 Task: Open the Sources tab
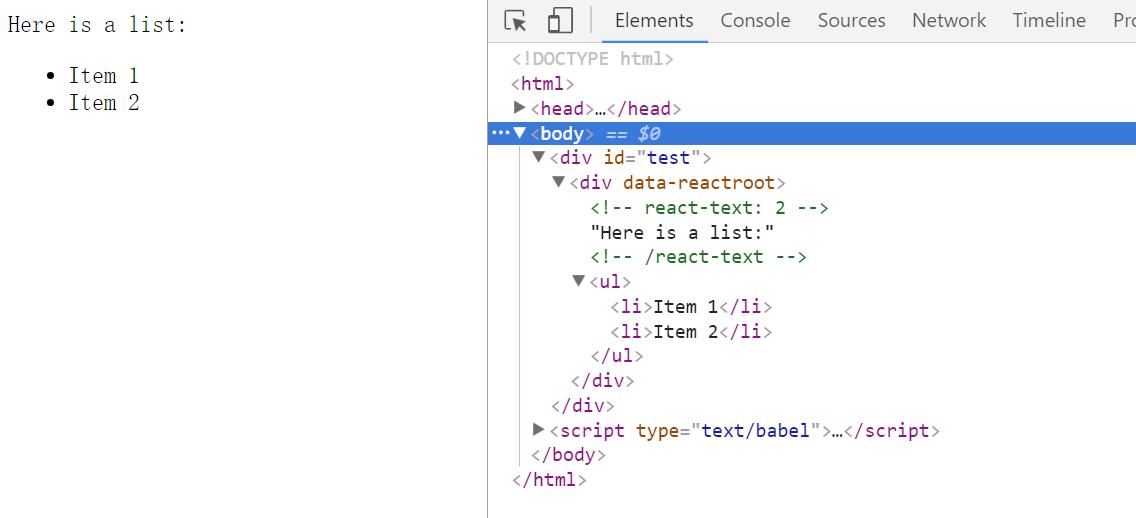851,21
